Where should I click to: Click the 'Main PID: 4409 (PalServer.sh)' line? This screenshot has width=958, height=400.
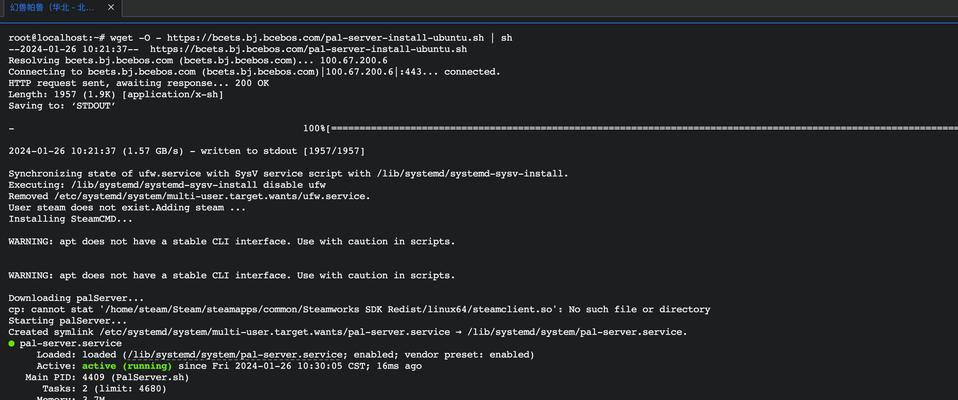[107, 377]
